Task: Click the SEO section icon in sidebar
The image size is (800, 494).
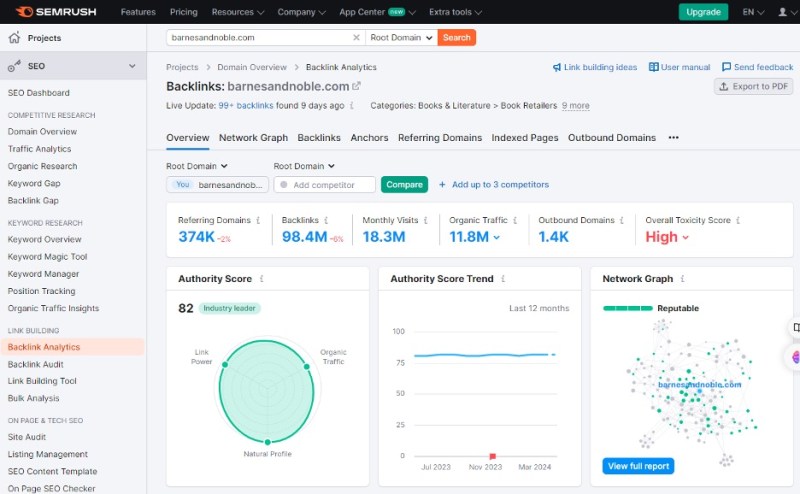Action: pyautogui.click(x=14, y=66)
